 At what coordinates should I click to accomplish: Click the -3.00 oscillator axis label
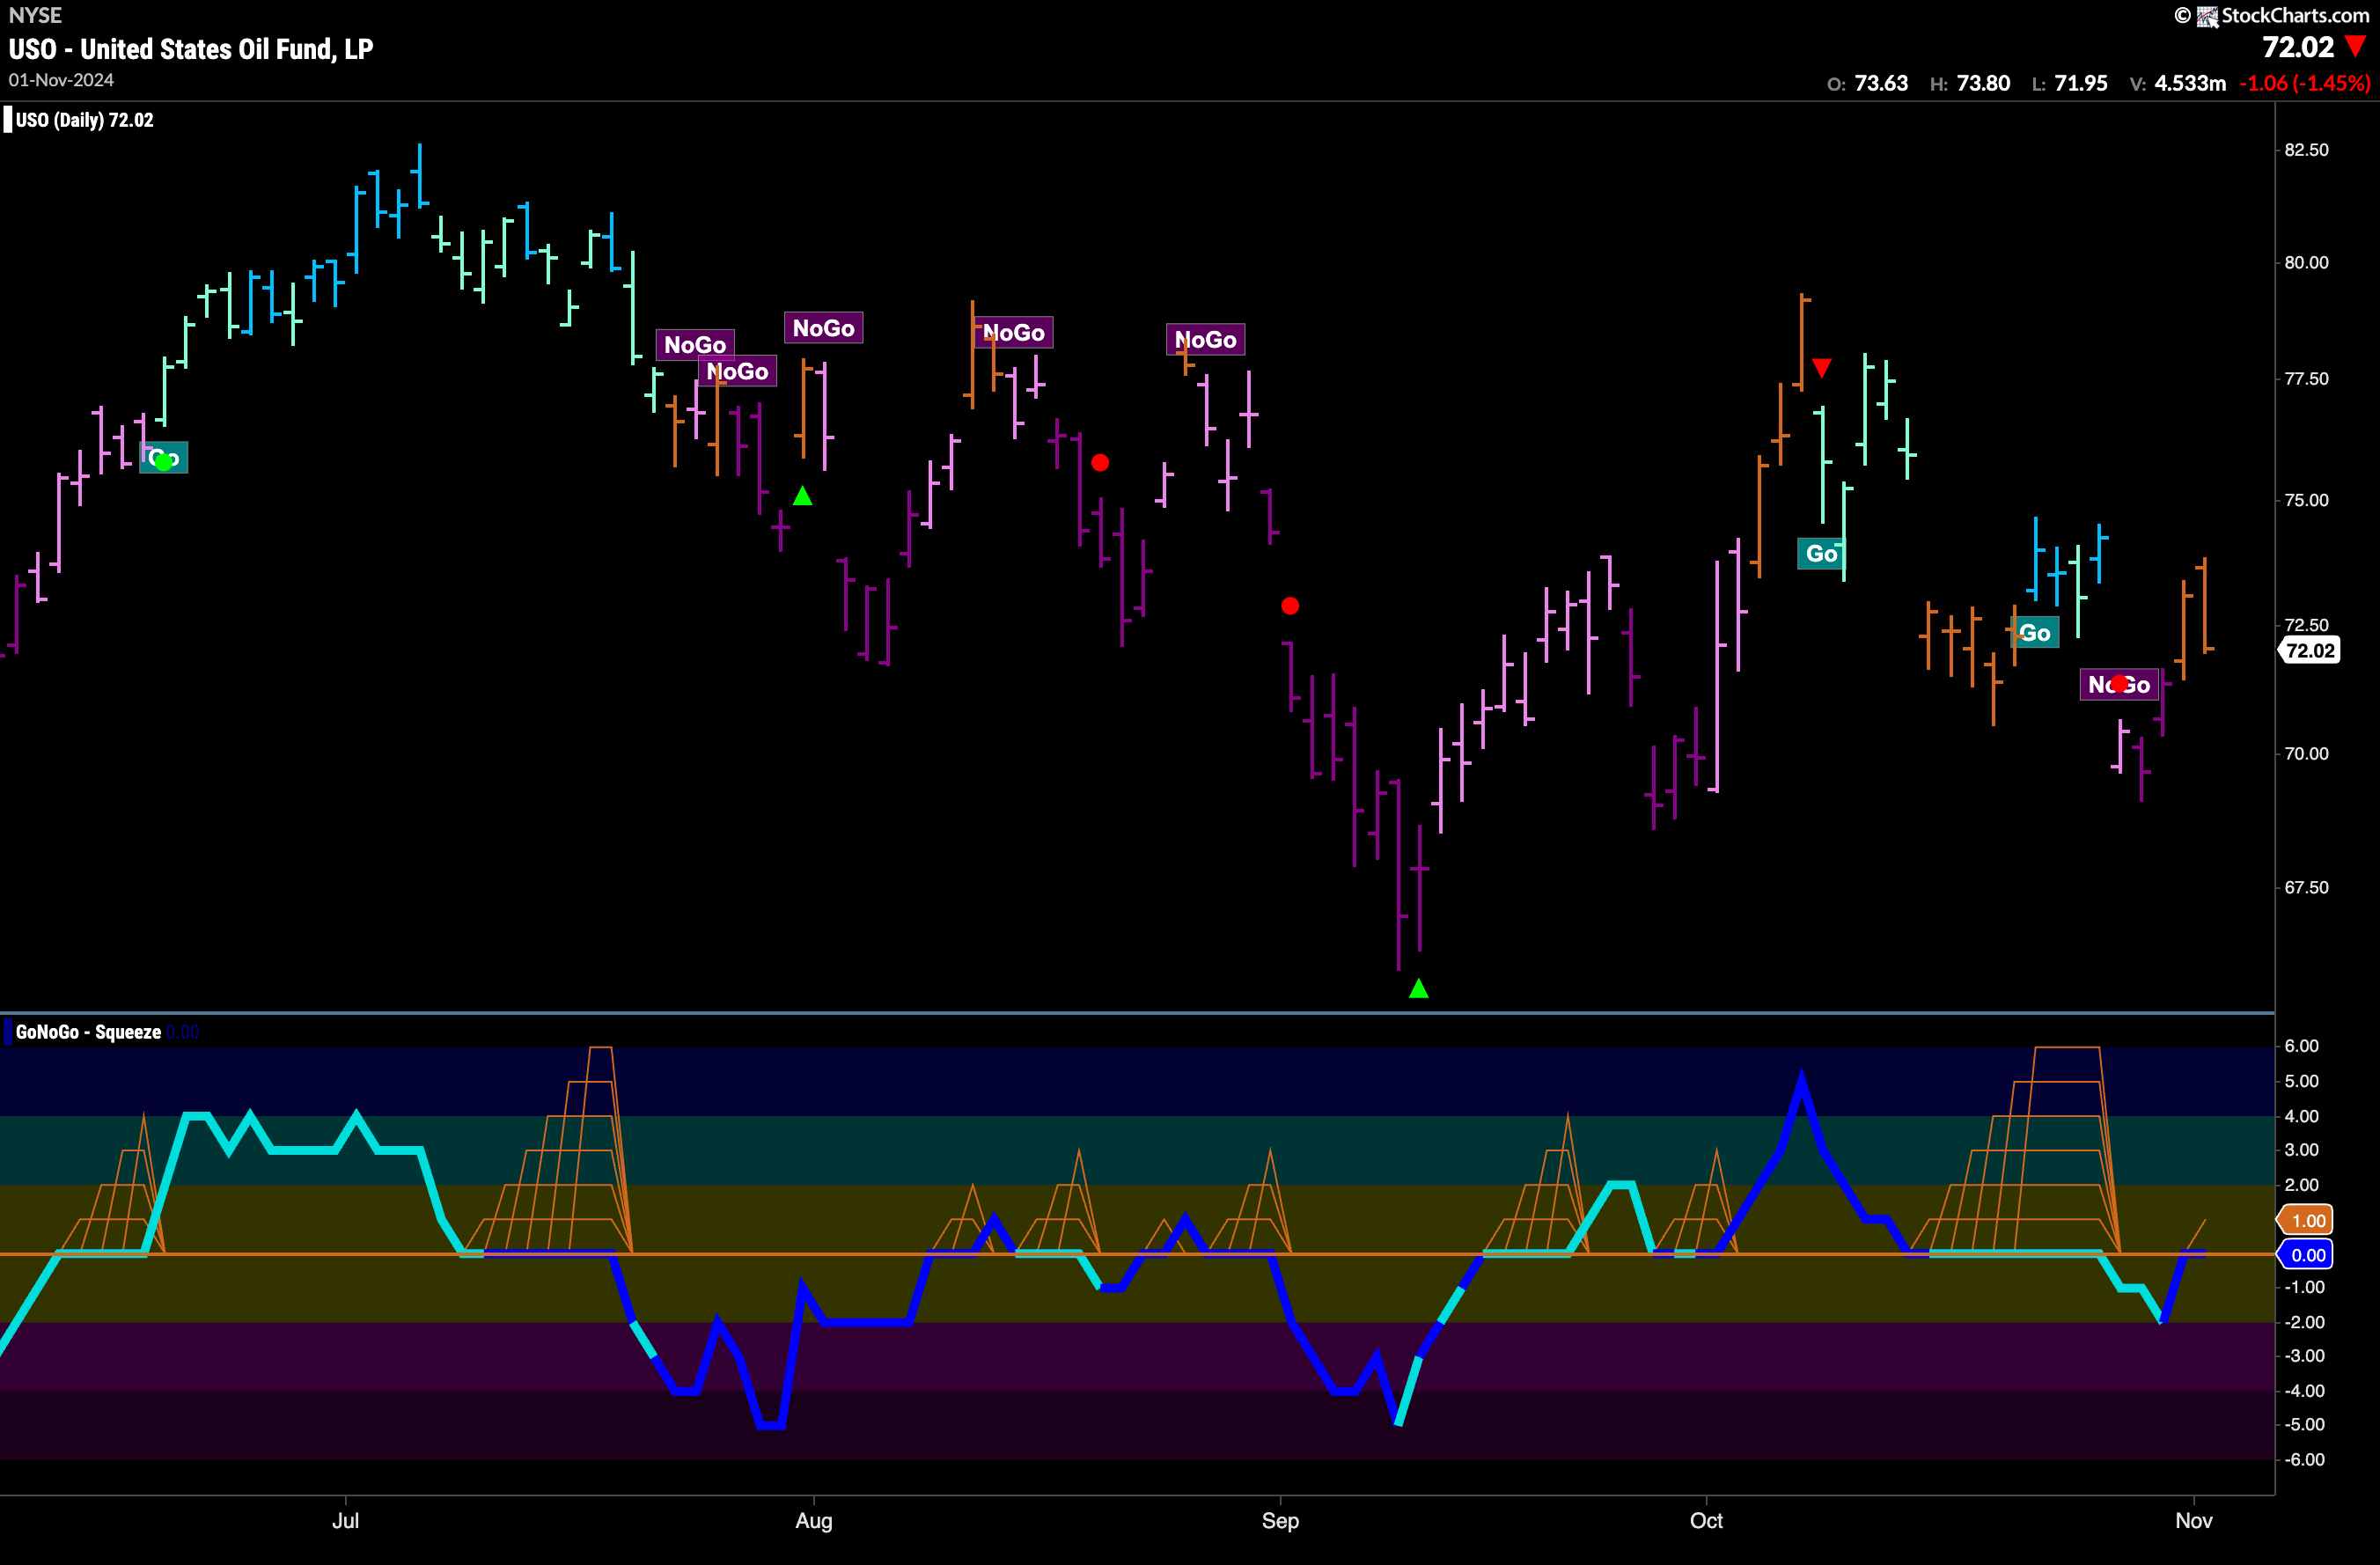point(2304,1356)
